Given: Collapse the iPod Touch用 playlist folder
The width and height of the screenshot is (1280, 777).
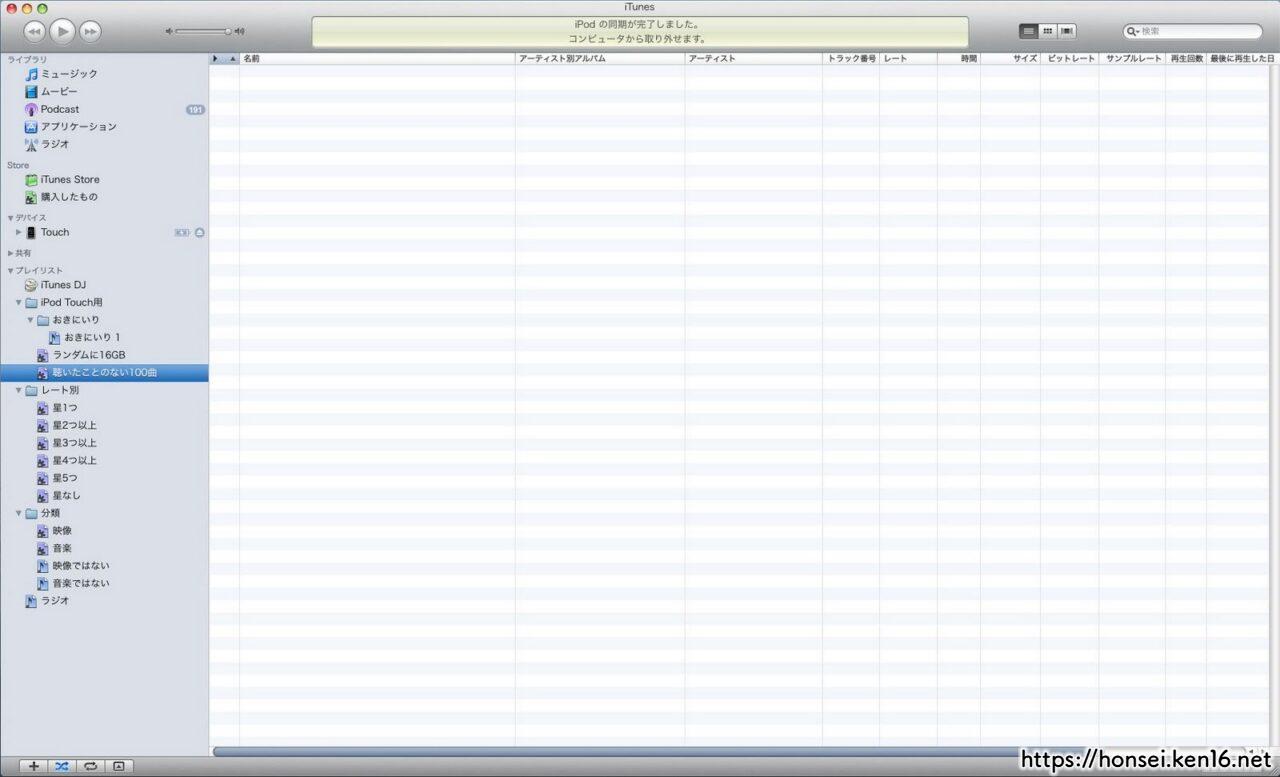Looking at the screenshot, I should [x=18, y=303].
